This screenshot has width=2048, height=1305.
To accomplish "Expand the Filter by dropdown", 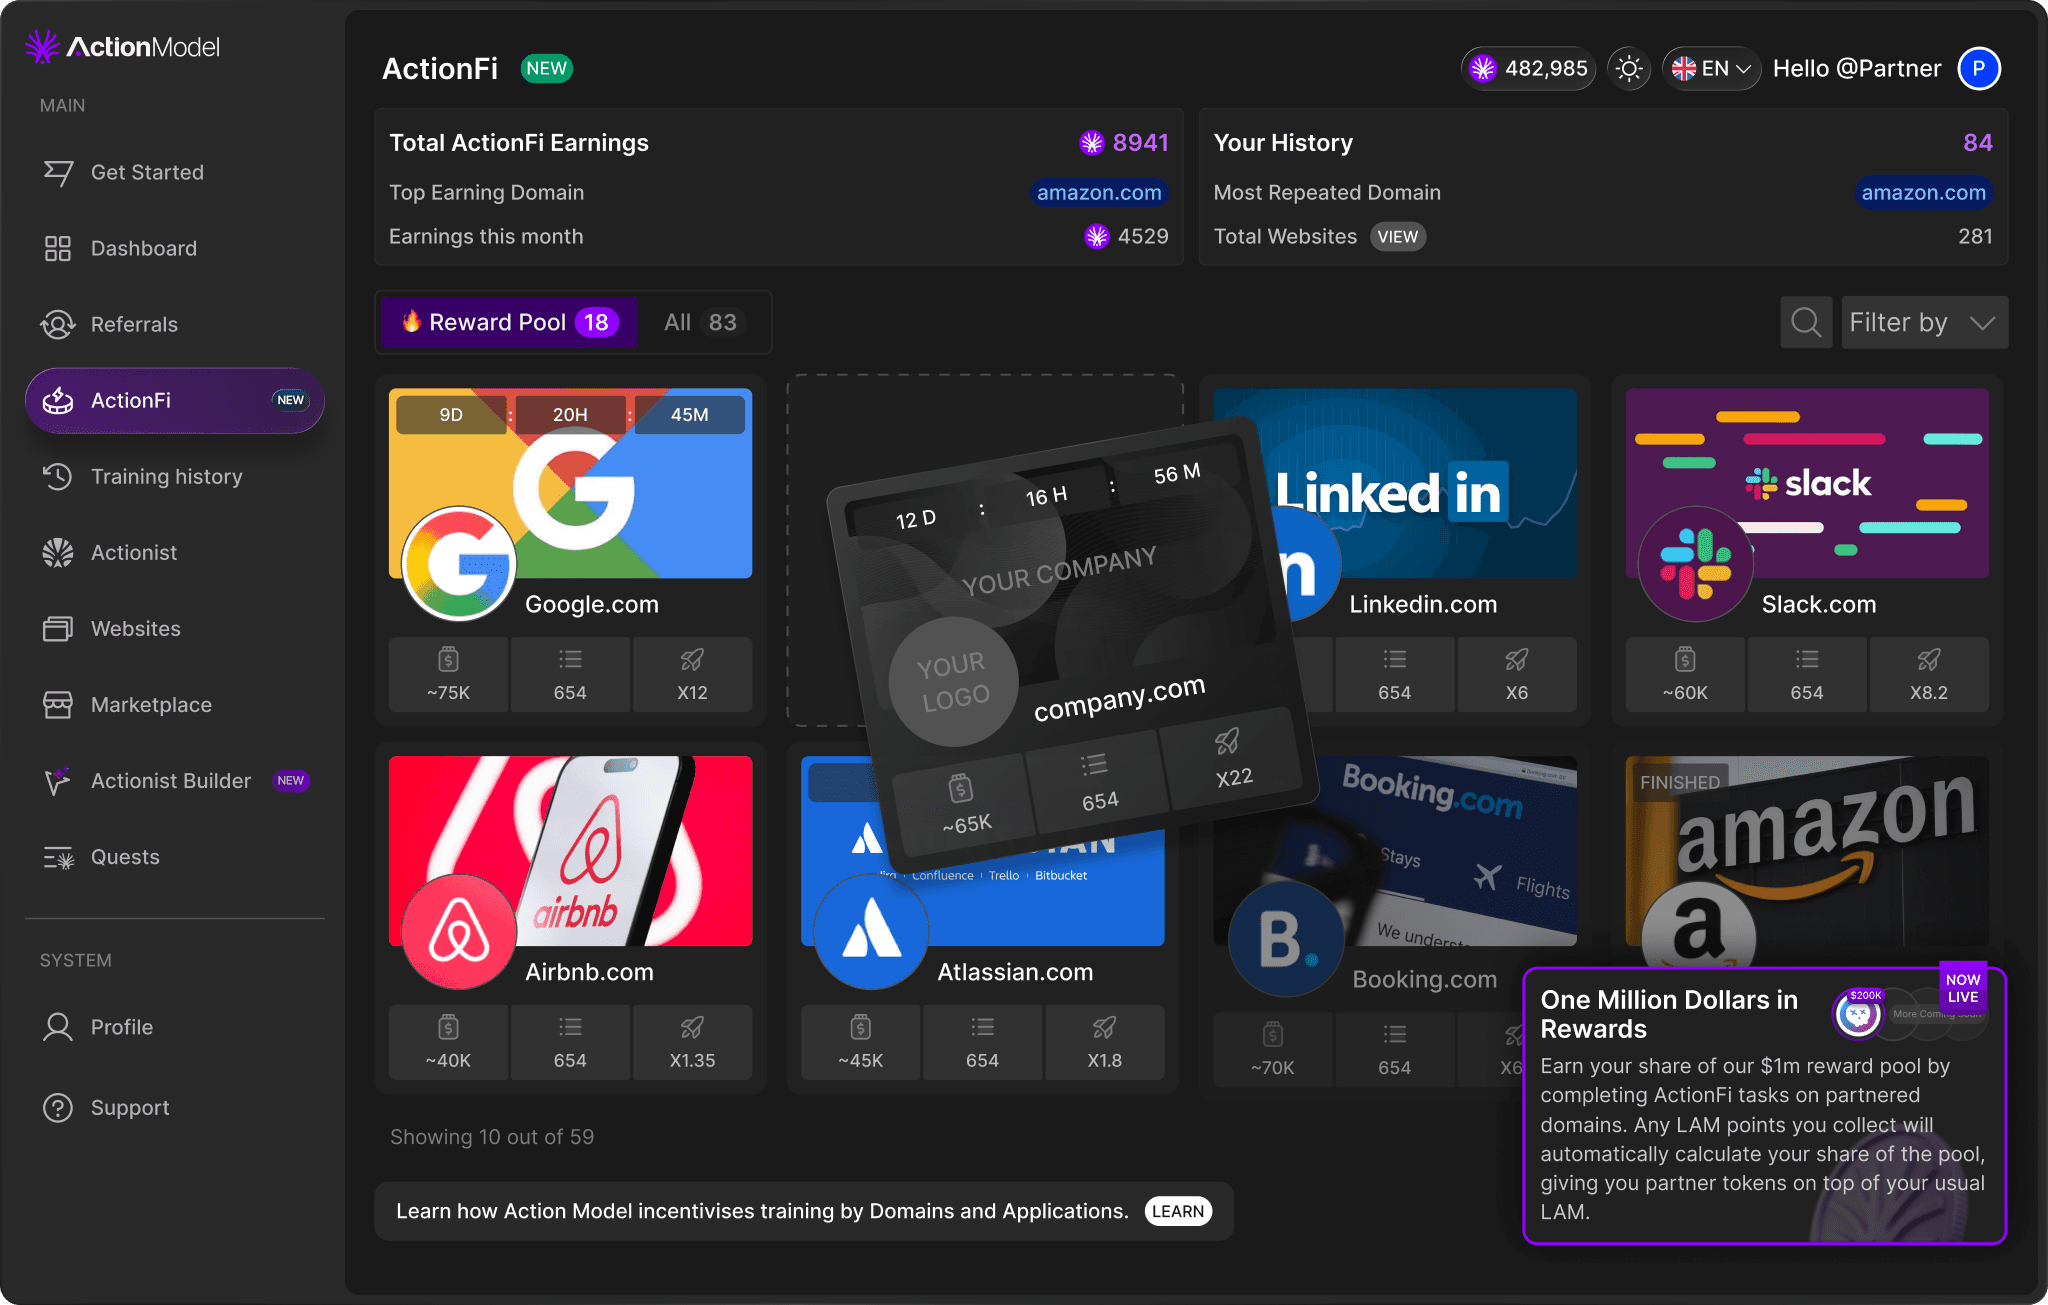I will [1924, 322].
